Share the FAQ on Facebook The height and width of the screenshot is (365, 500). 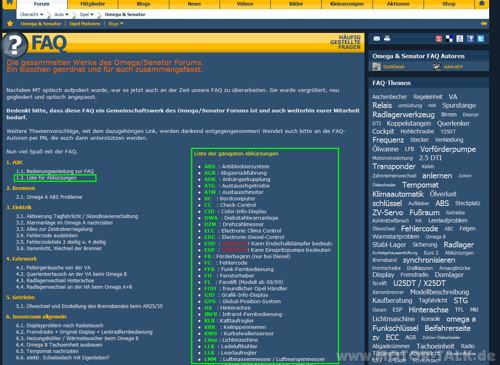pyautogui.click(x=470, y=39)
